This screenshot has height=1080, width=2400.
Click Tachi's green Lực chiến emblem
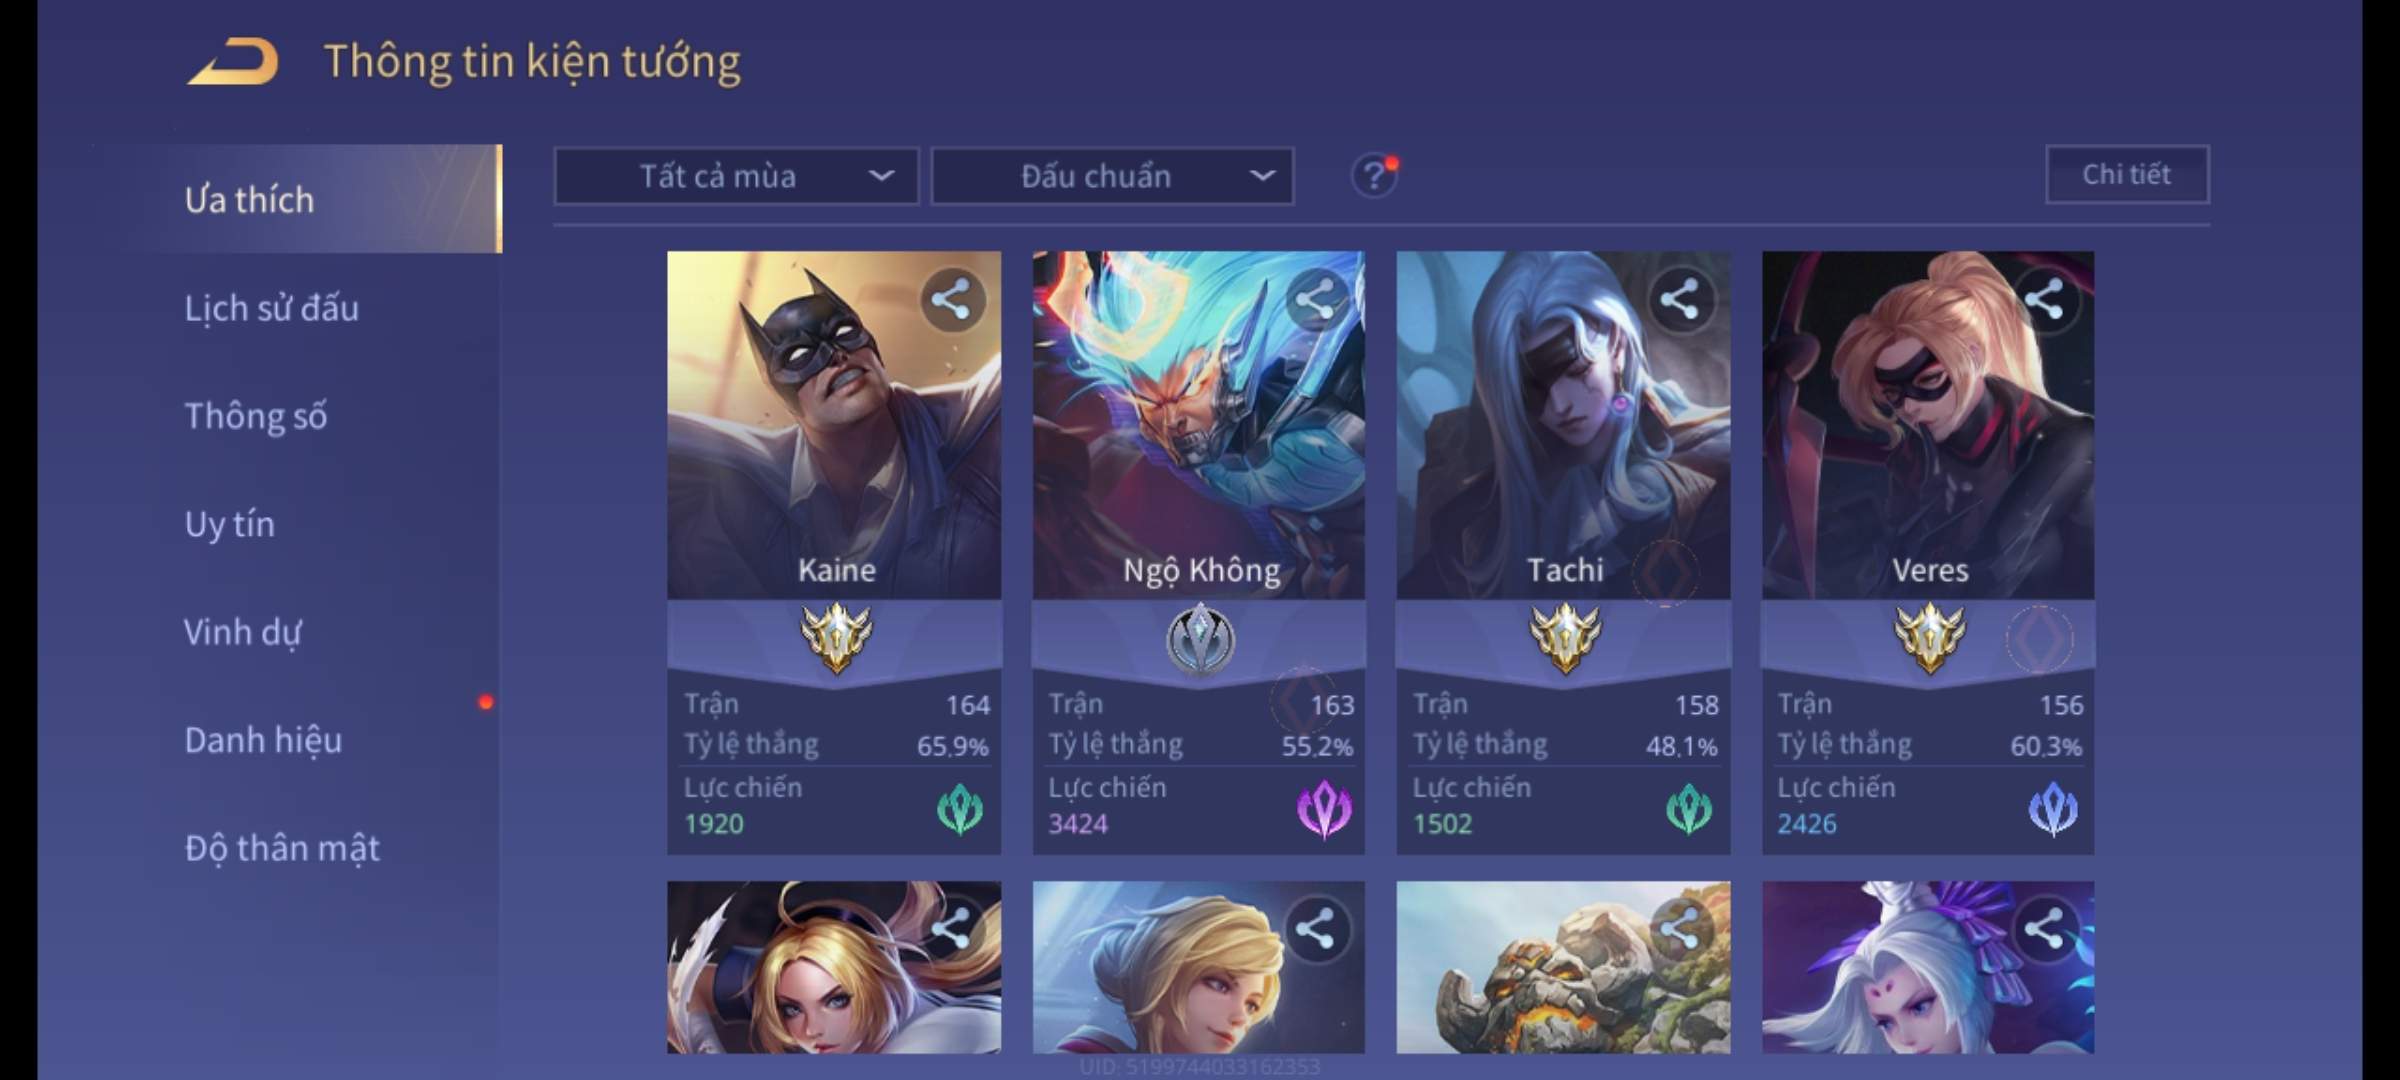point(1689,808)
